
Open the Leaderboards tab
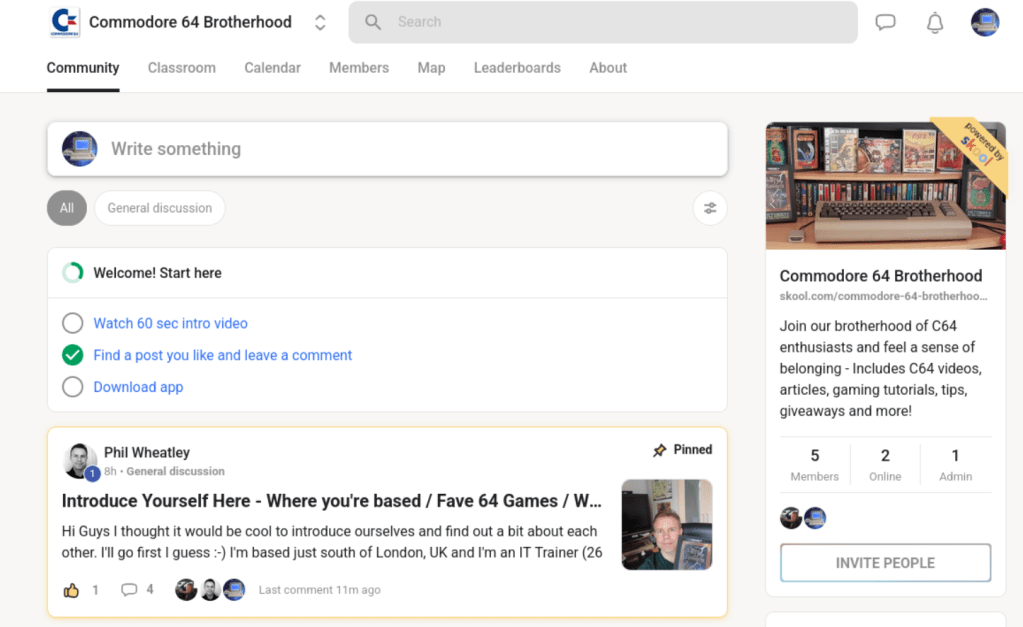517,68
